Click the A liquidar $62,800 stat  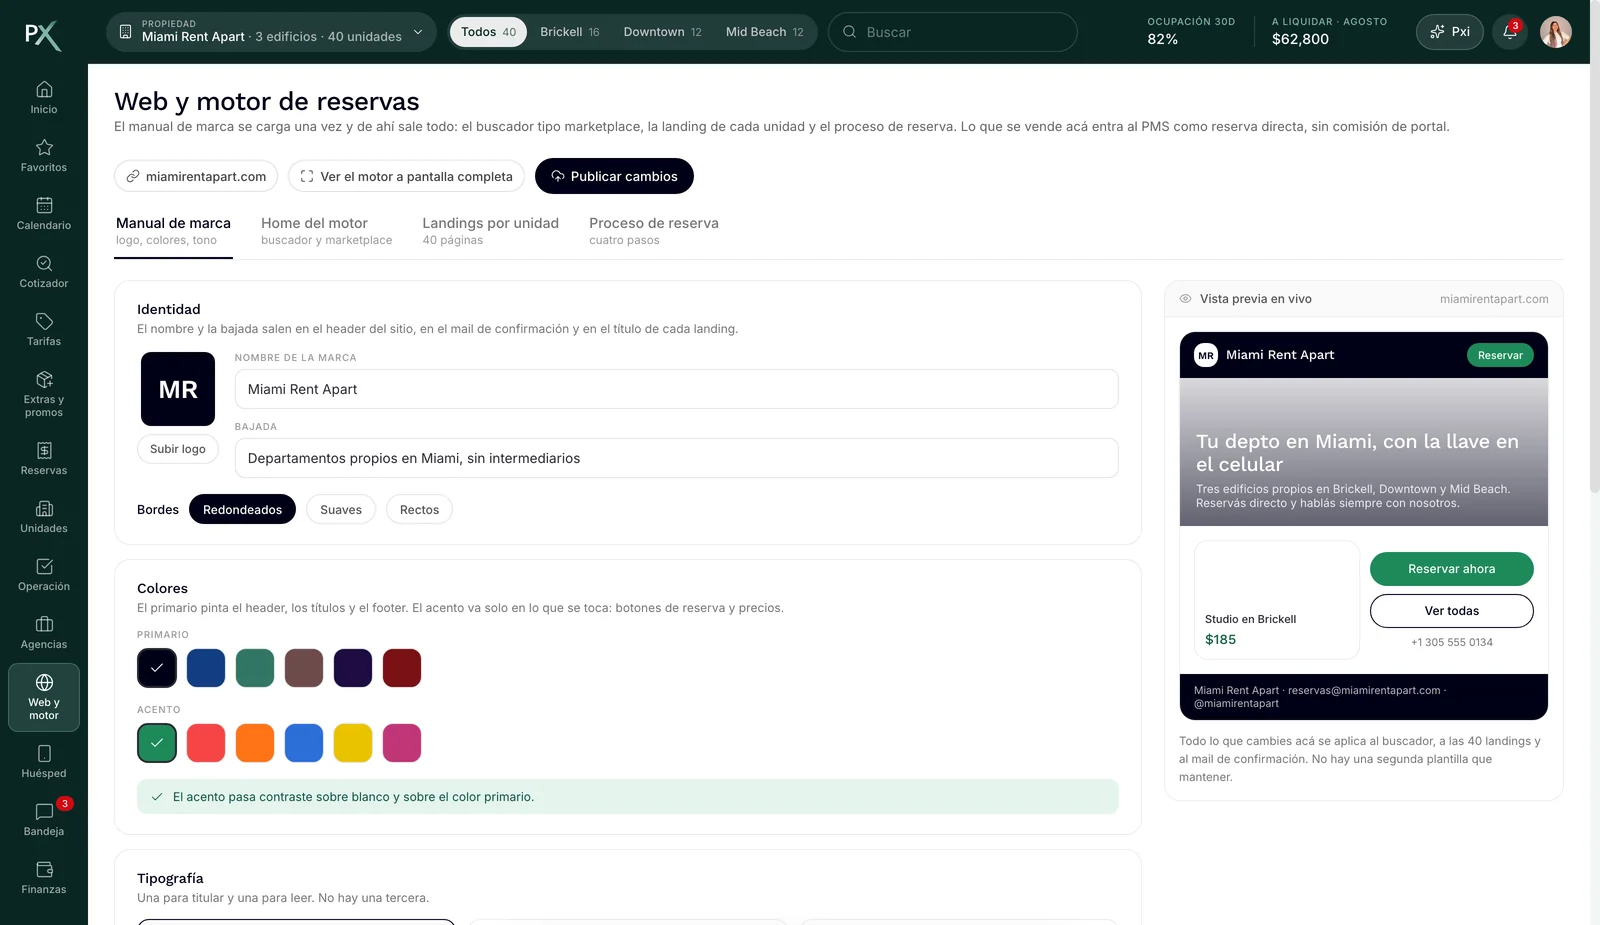[x=1329, y=32]
